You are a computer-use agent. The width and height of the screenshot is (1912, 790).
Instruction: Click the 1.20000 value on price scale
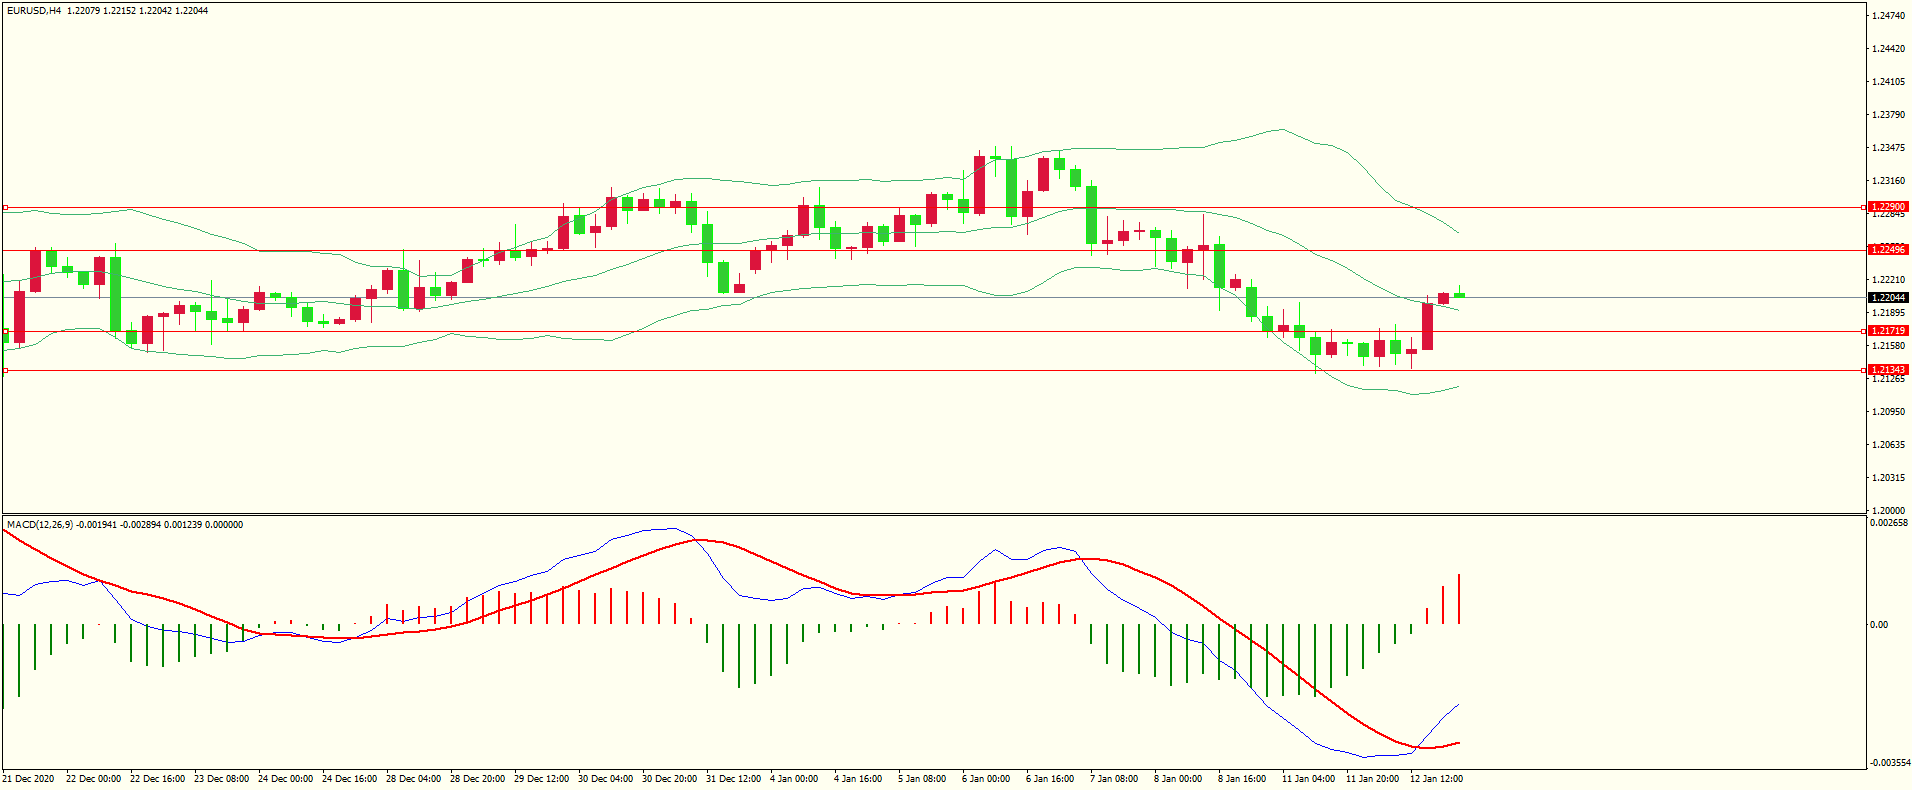(1888, 510)
